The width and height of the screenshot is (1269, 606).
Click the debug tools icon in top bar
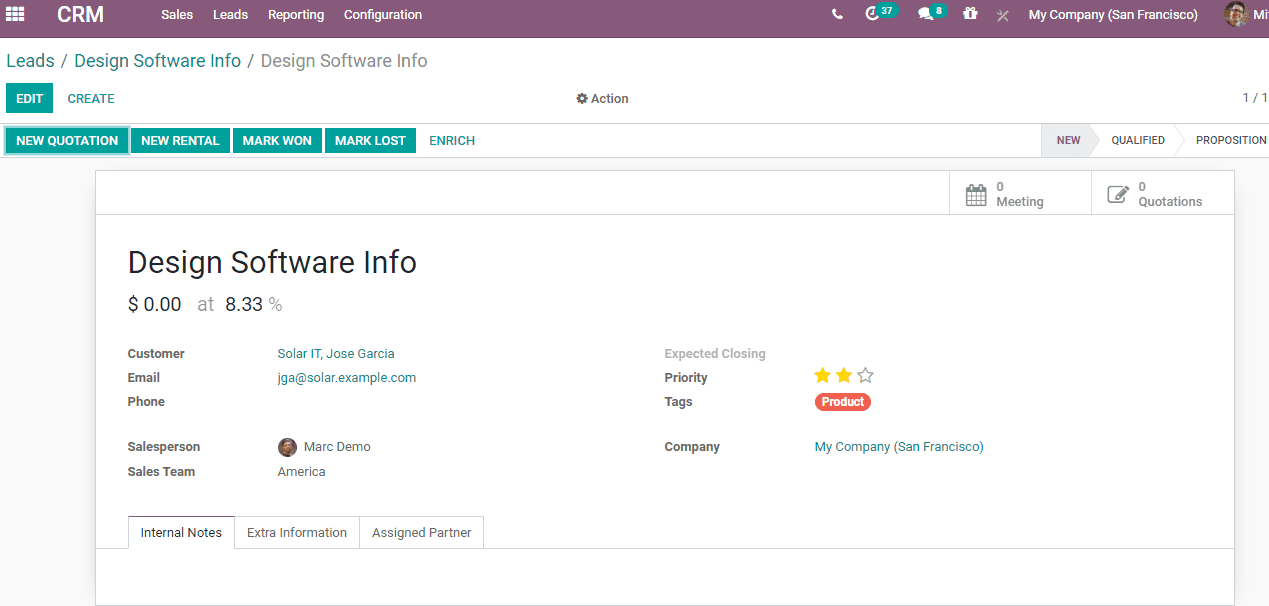(x=1002, y=15)
